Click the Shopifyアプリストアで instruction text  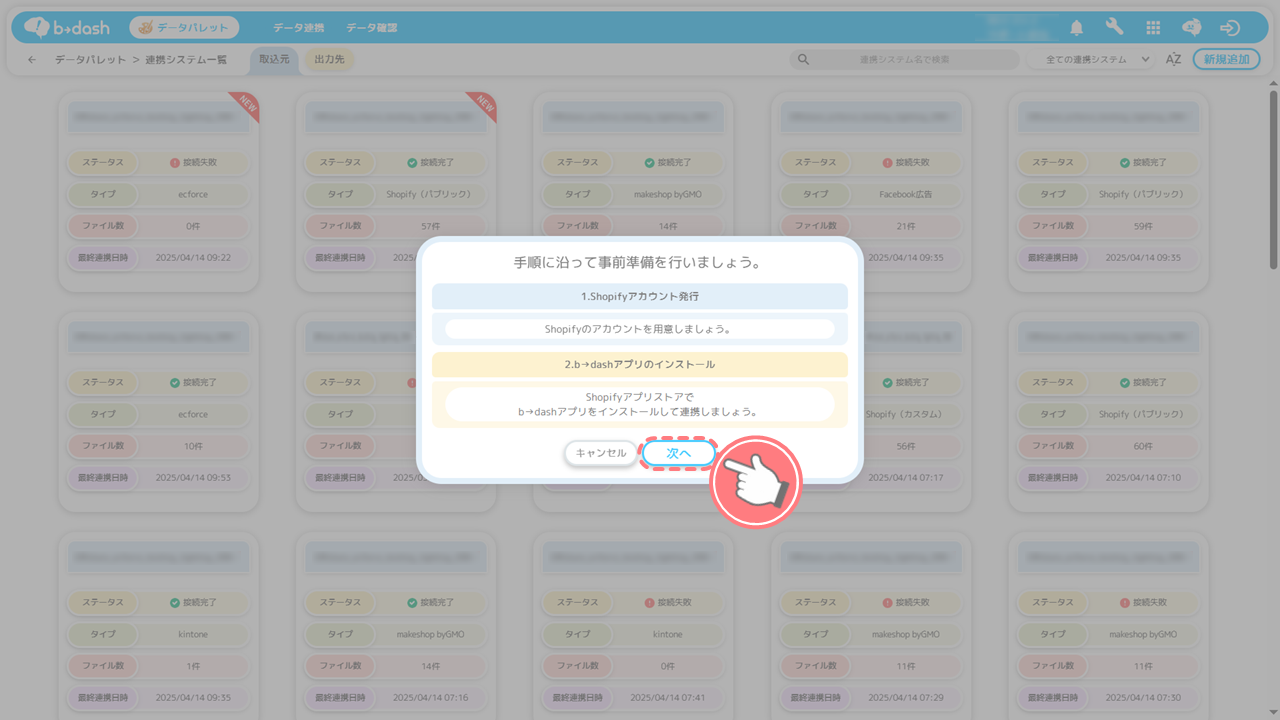point(640,397)
